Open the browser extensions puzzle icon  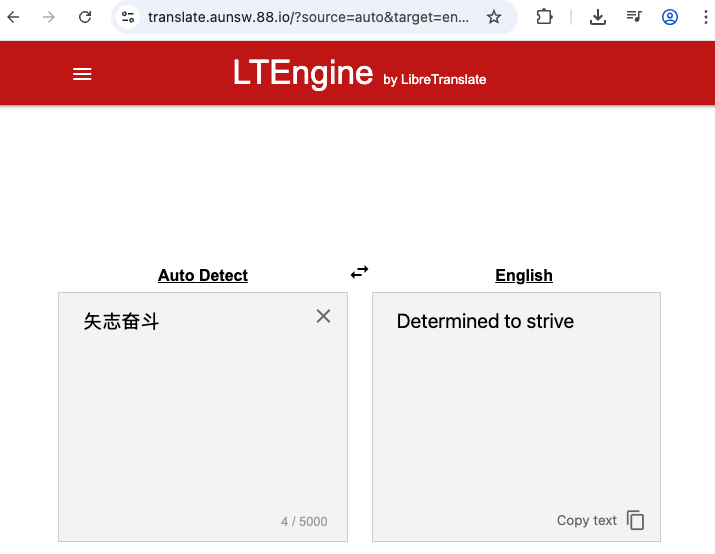(x=544, y=17)
